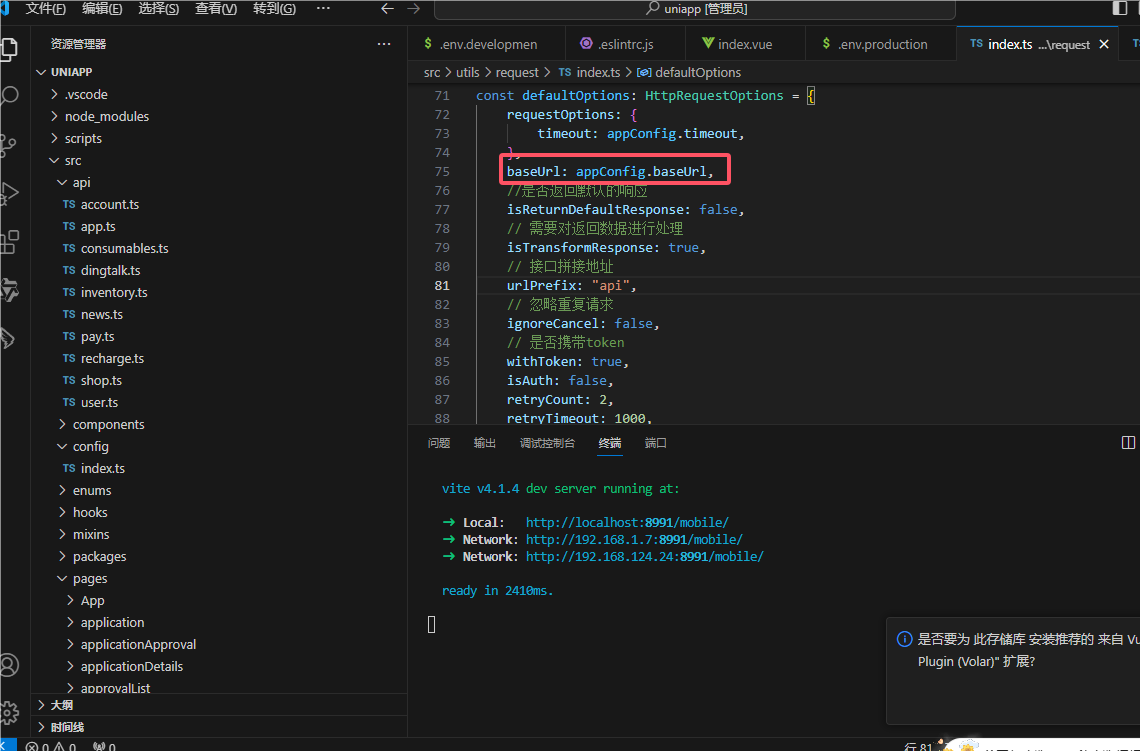Switch to the 调试控制台 panel tab

pyautogui.click(x=547, y=443)
